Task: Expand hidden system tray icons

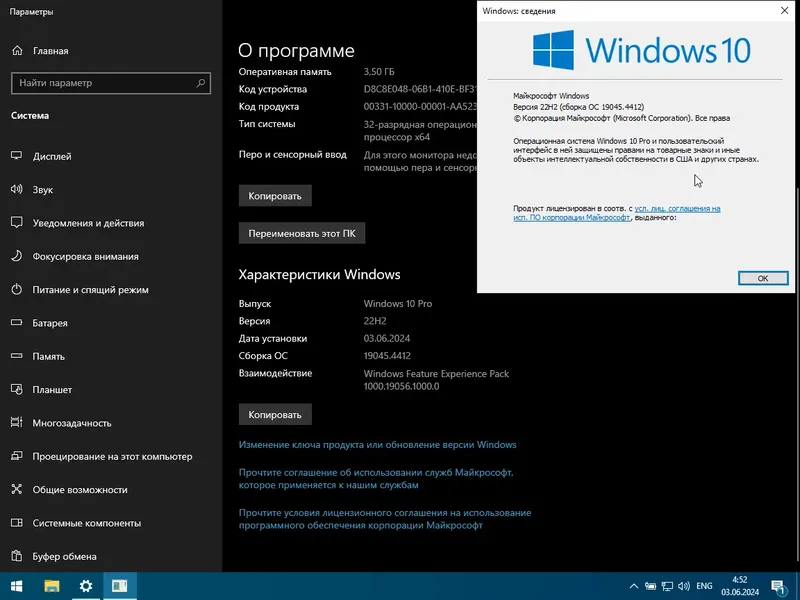Action: tap(633, 588)
